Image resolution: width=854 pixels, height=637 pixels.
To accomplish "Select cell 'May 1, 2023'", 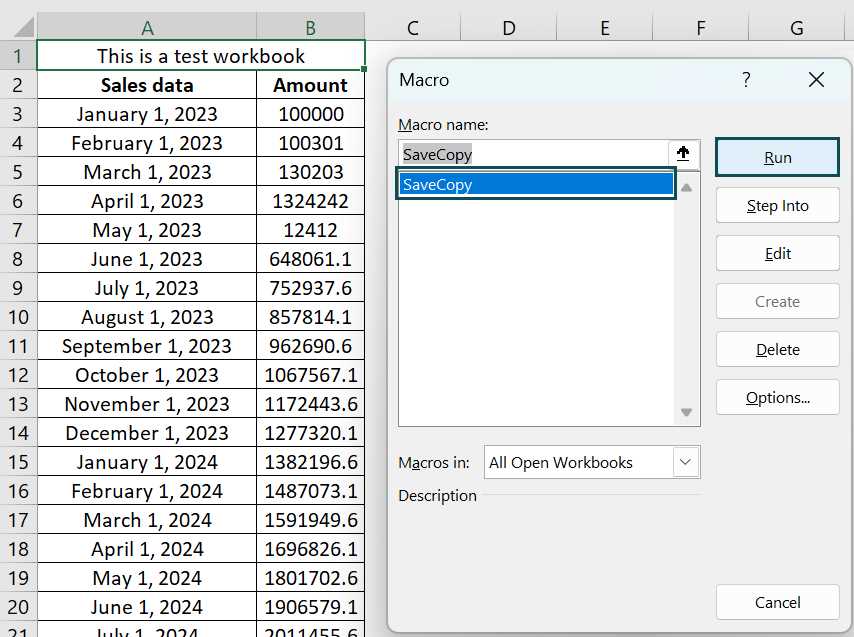I will click(147, 230).
